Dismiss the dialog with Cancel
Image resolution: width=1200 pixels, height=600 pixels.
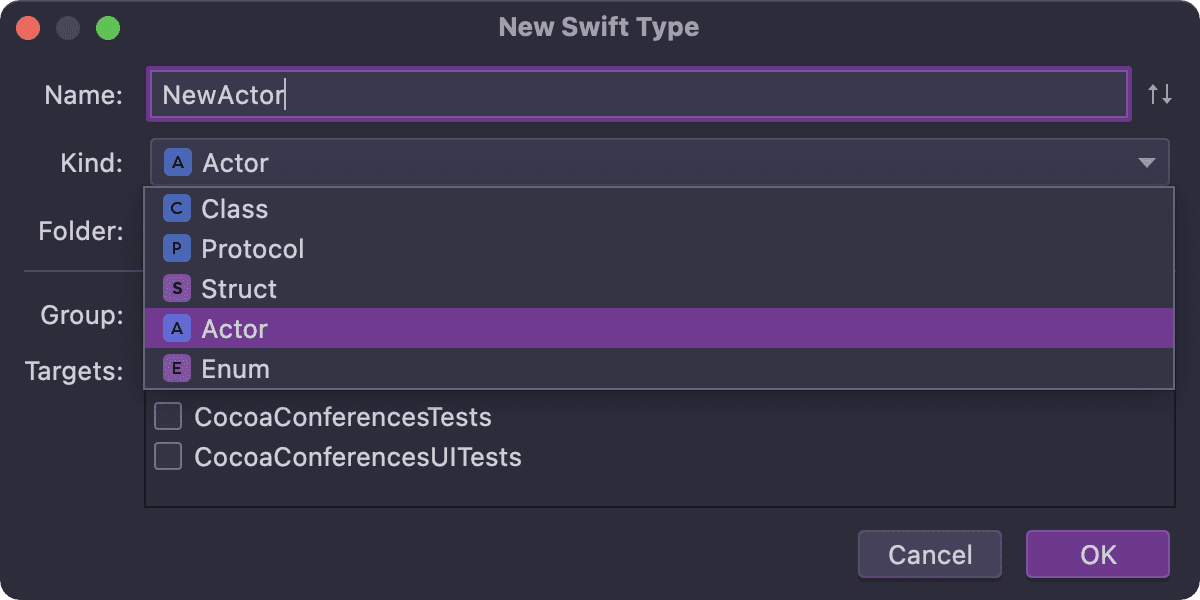(929, 554)
